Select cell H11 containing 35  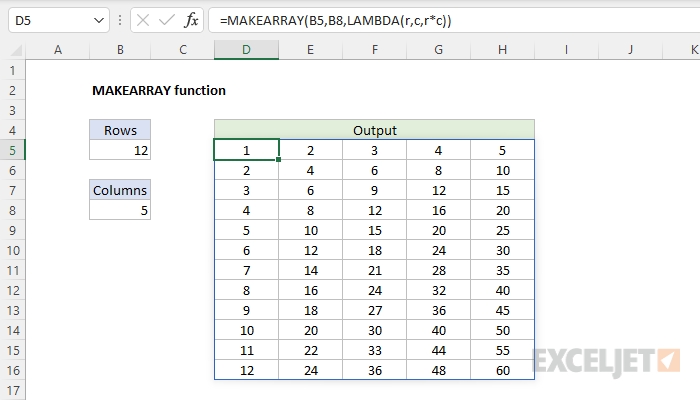(502, 270)
